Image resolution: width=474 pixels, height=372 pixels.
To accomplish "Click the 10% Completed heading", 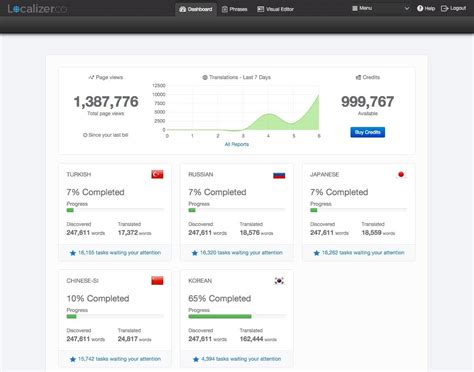I will pyautogui.click(x=98, y=299).
